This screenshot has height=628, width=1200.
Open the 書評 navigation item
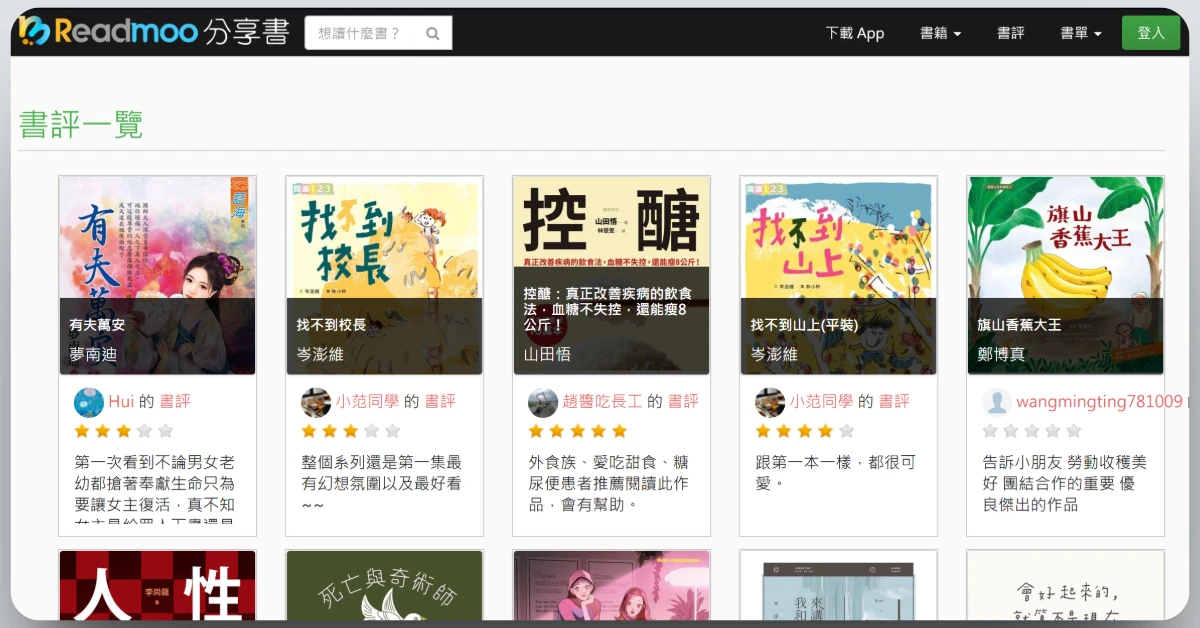(x=1011, y=33)
